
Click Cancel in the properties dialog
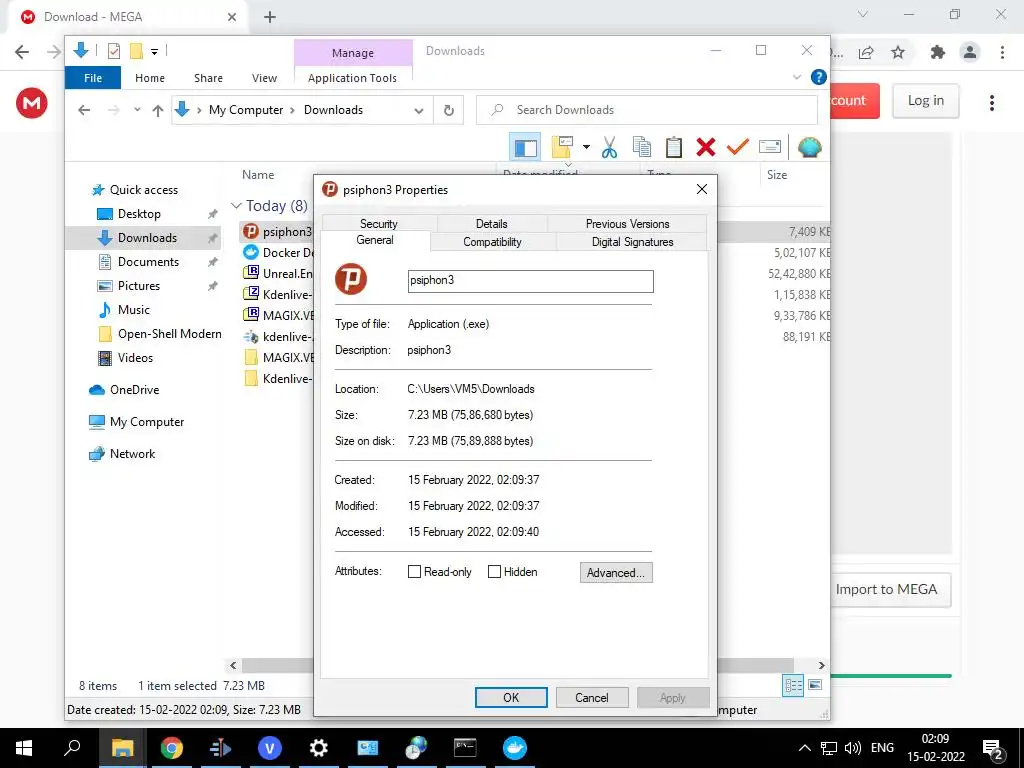[x=592, y=697]
